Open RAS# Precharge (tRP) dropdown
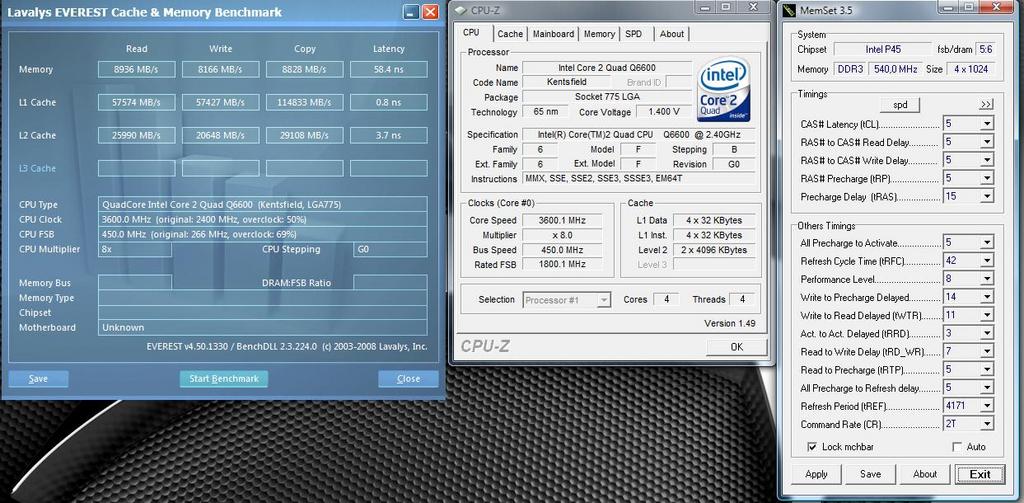This screenshot has height=503, width=1024. pyautogui.click(x=986, y=178)
